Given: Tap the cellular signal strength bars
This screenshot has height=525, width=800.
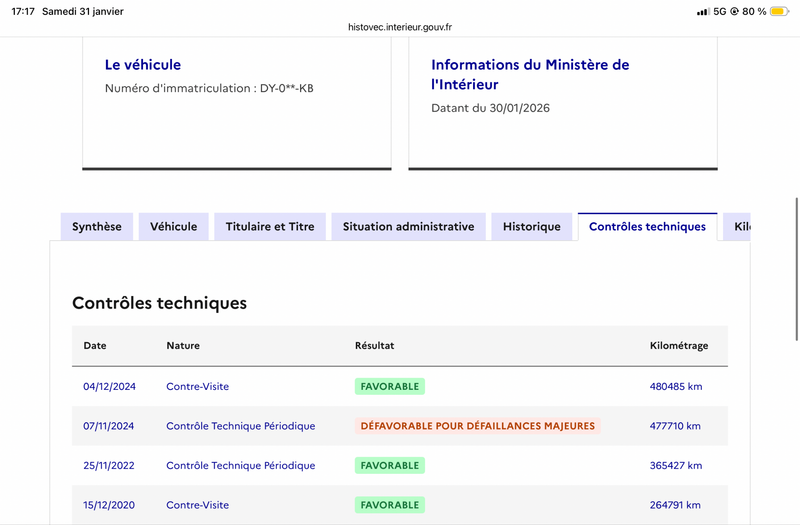Looking at the screenshot, I should (702, 11).
